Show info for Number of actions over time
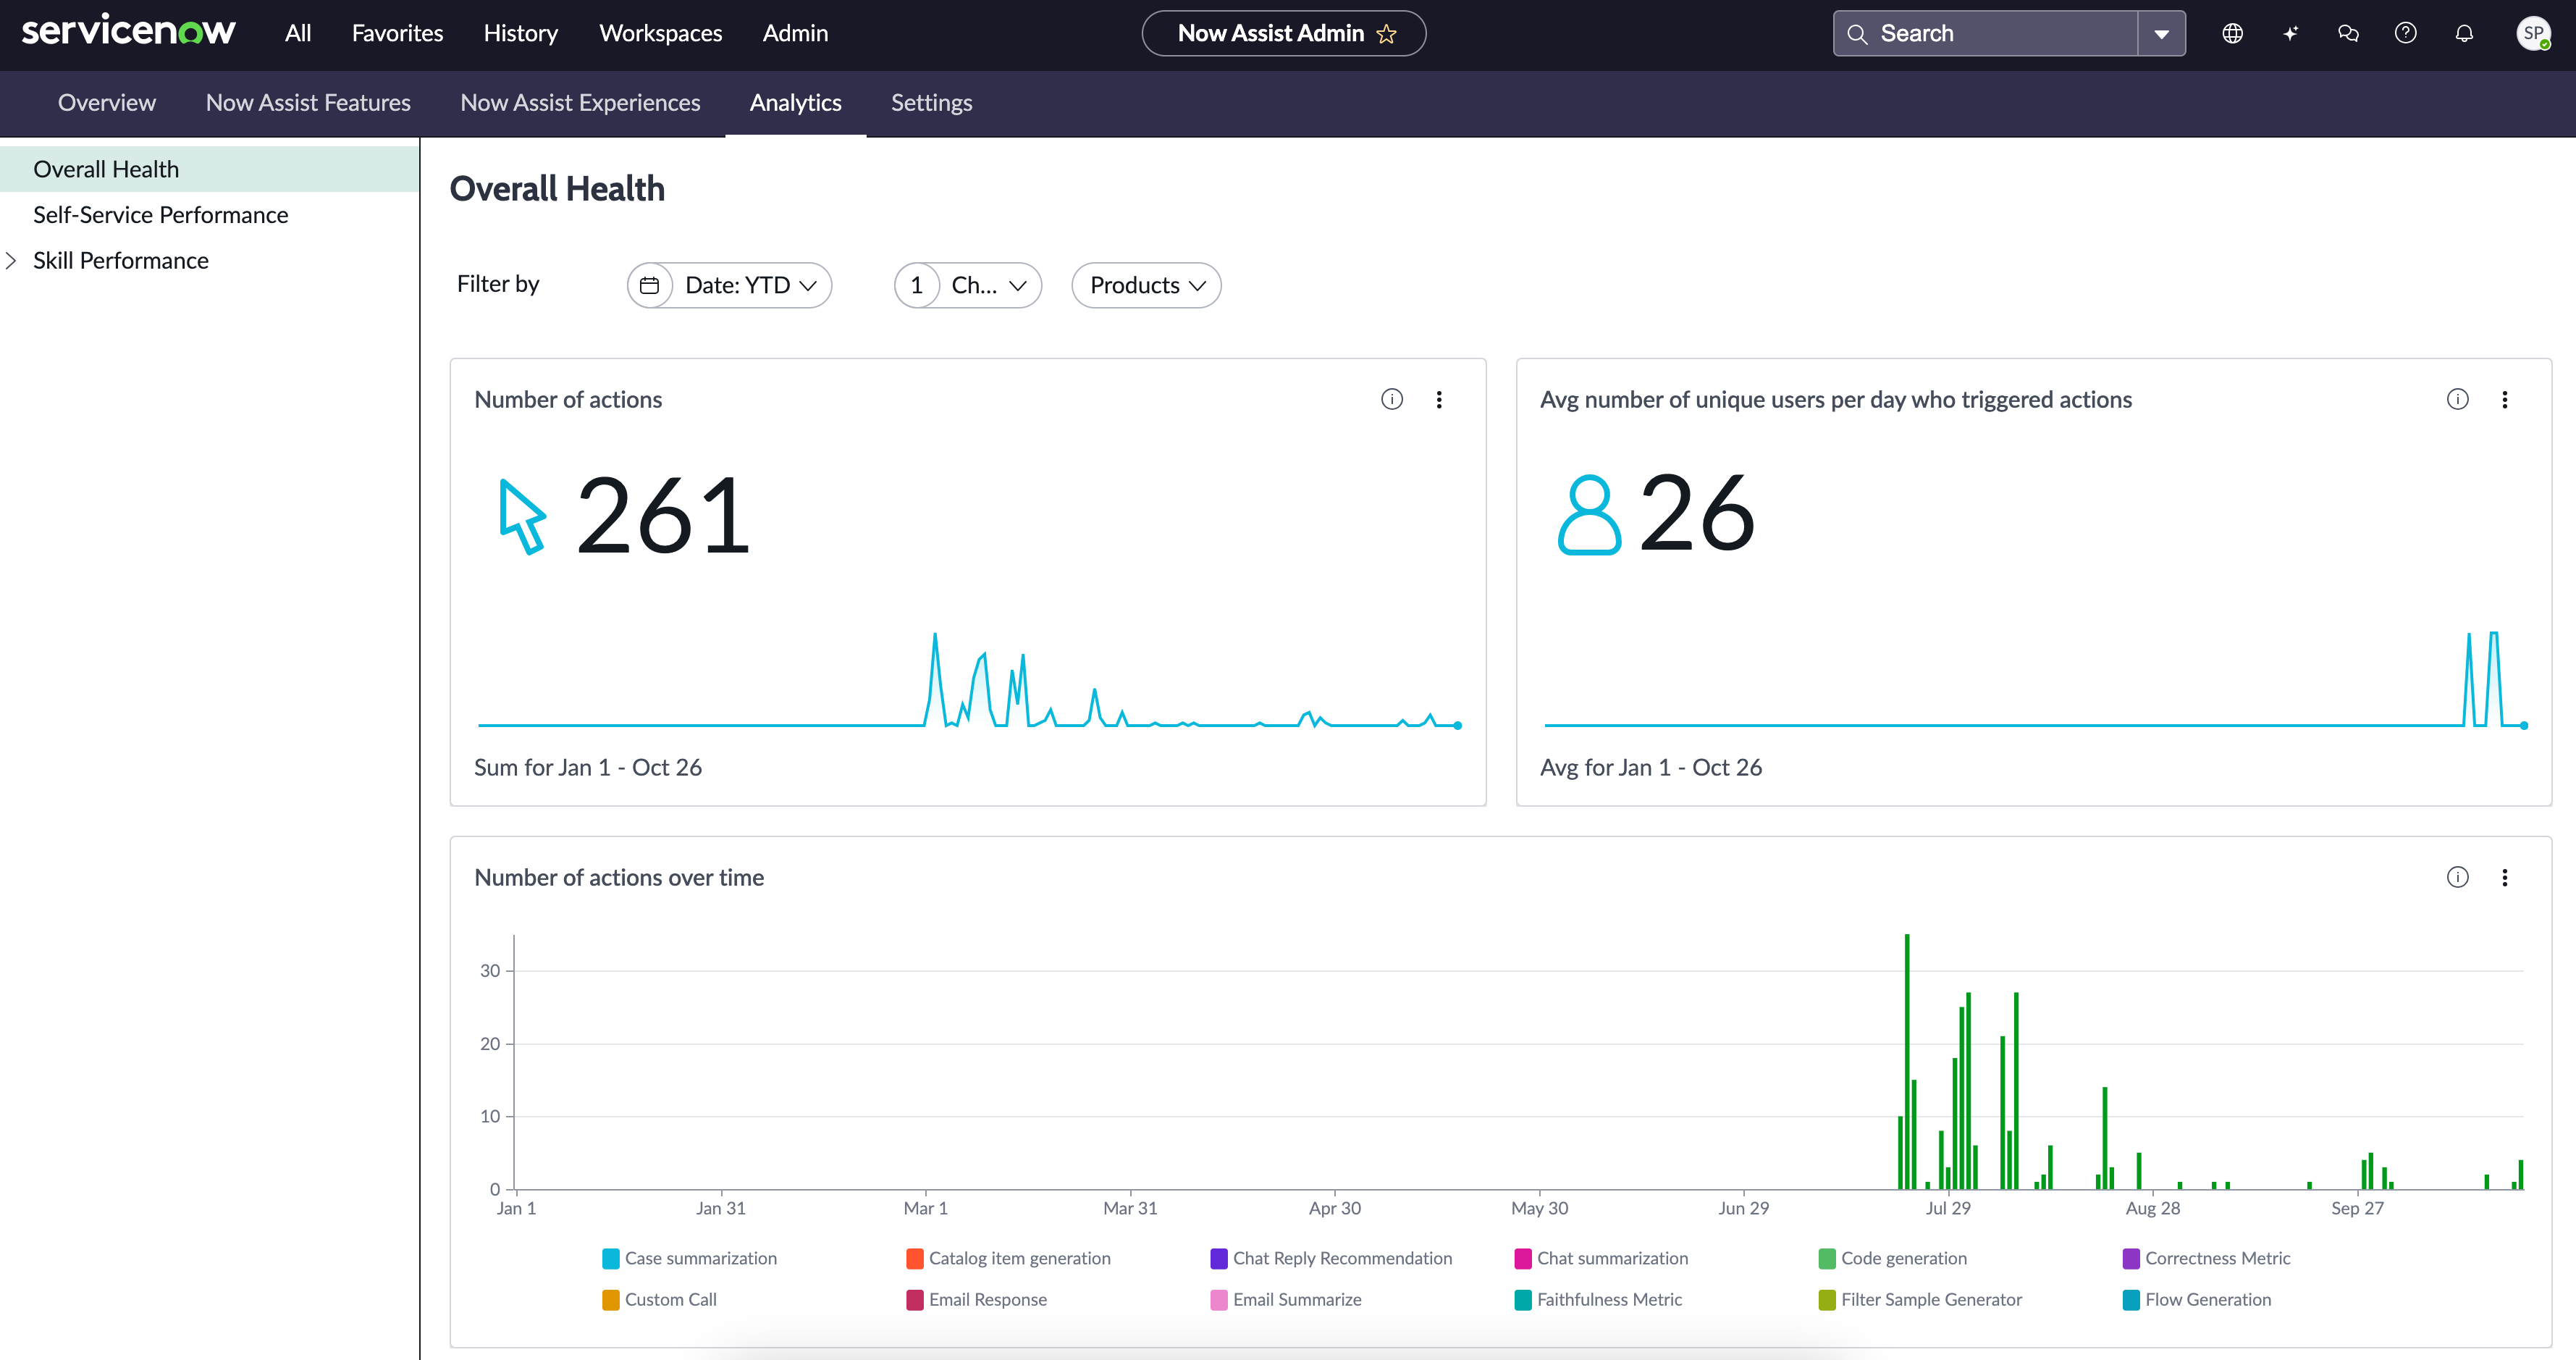 [x=2458, y=877]
